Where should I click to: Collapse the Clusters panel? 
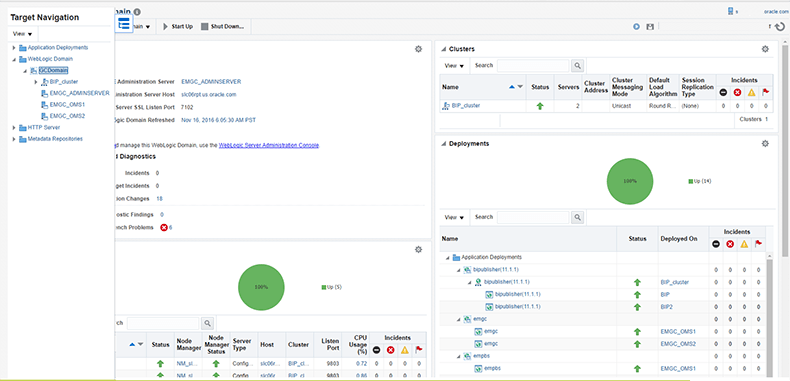[x=444, y=49]
